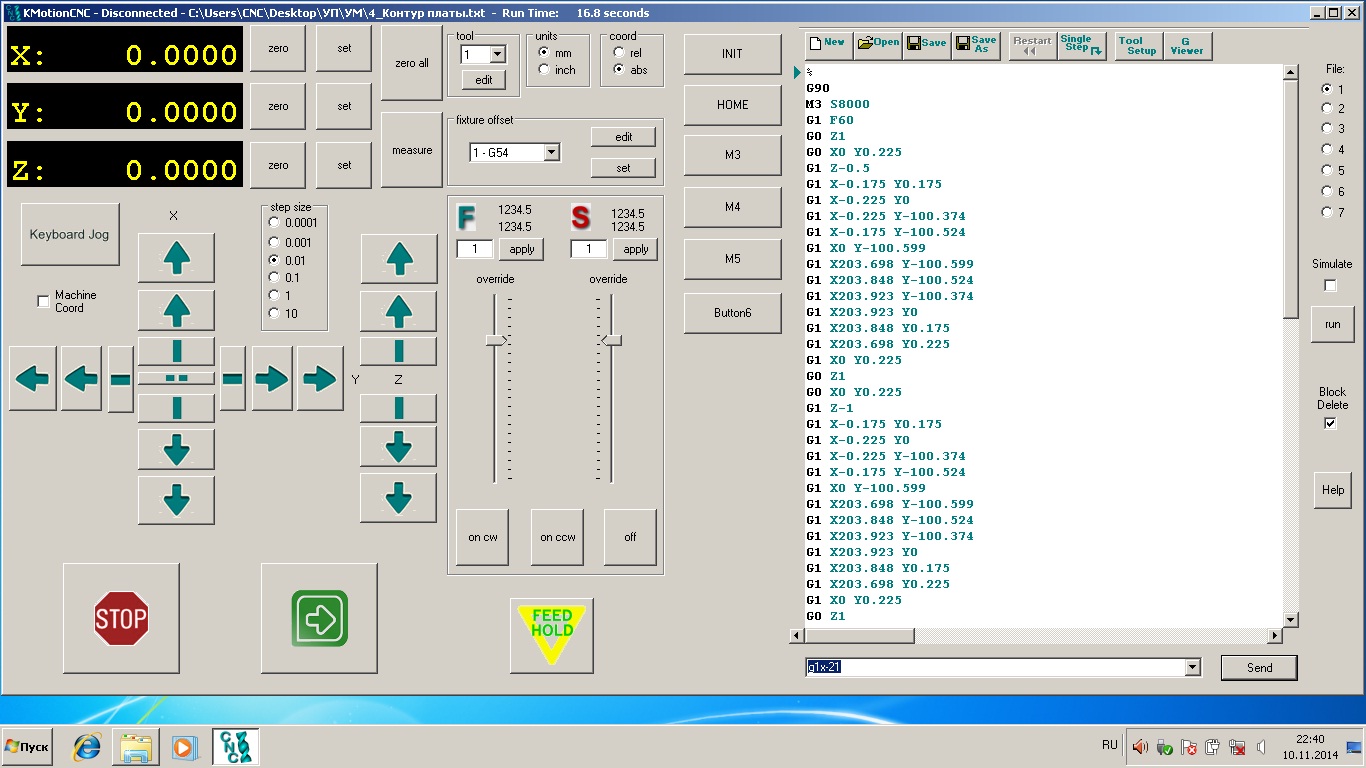Click topmost up arrow in X-labeled jog column
This screenshot has height=768, width=1366.
coord(176,258)
